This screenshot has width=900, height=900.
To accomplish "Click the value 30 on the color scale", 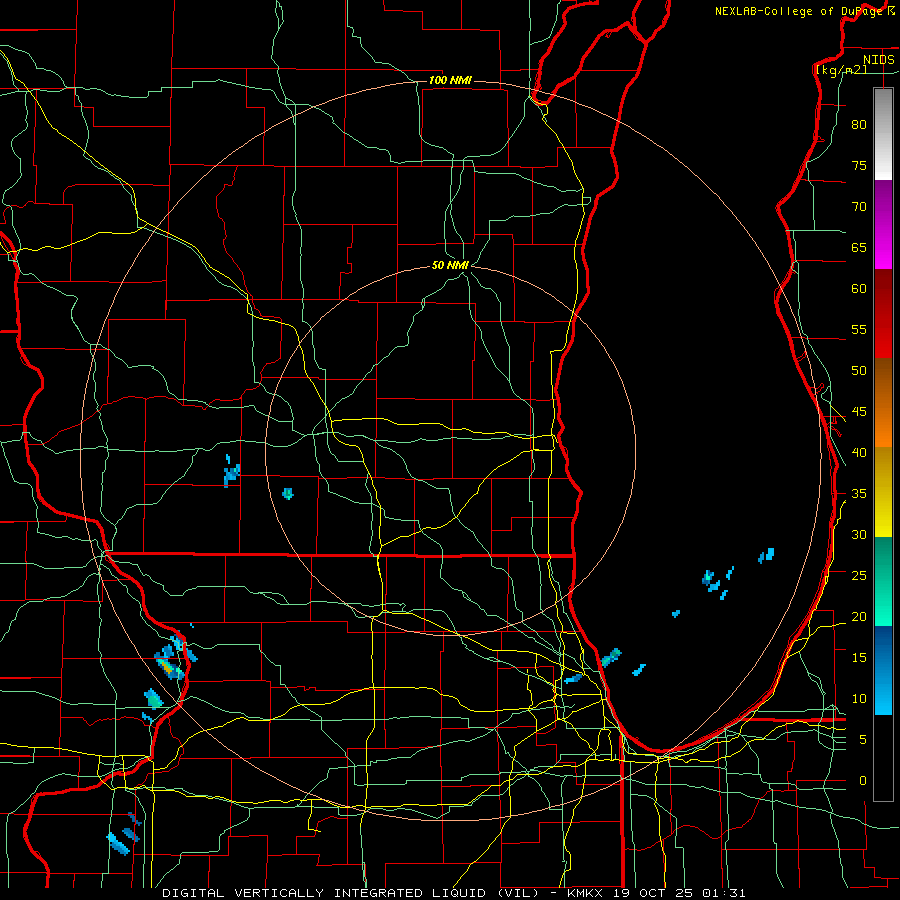I will (859, 534).
